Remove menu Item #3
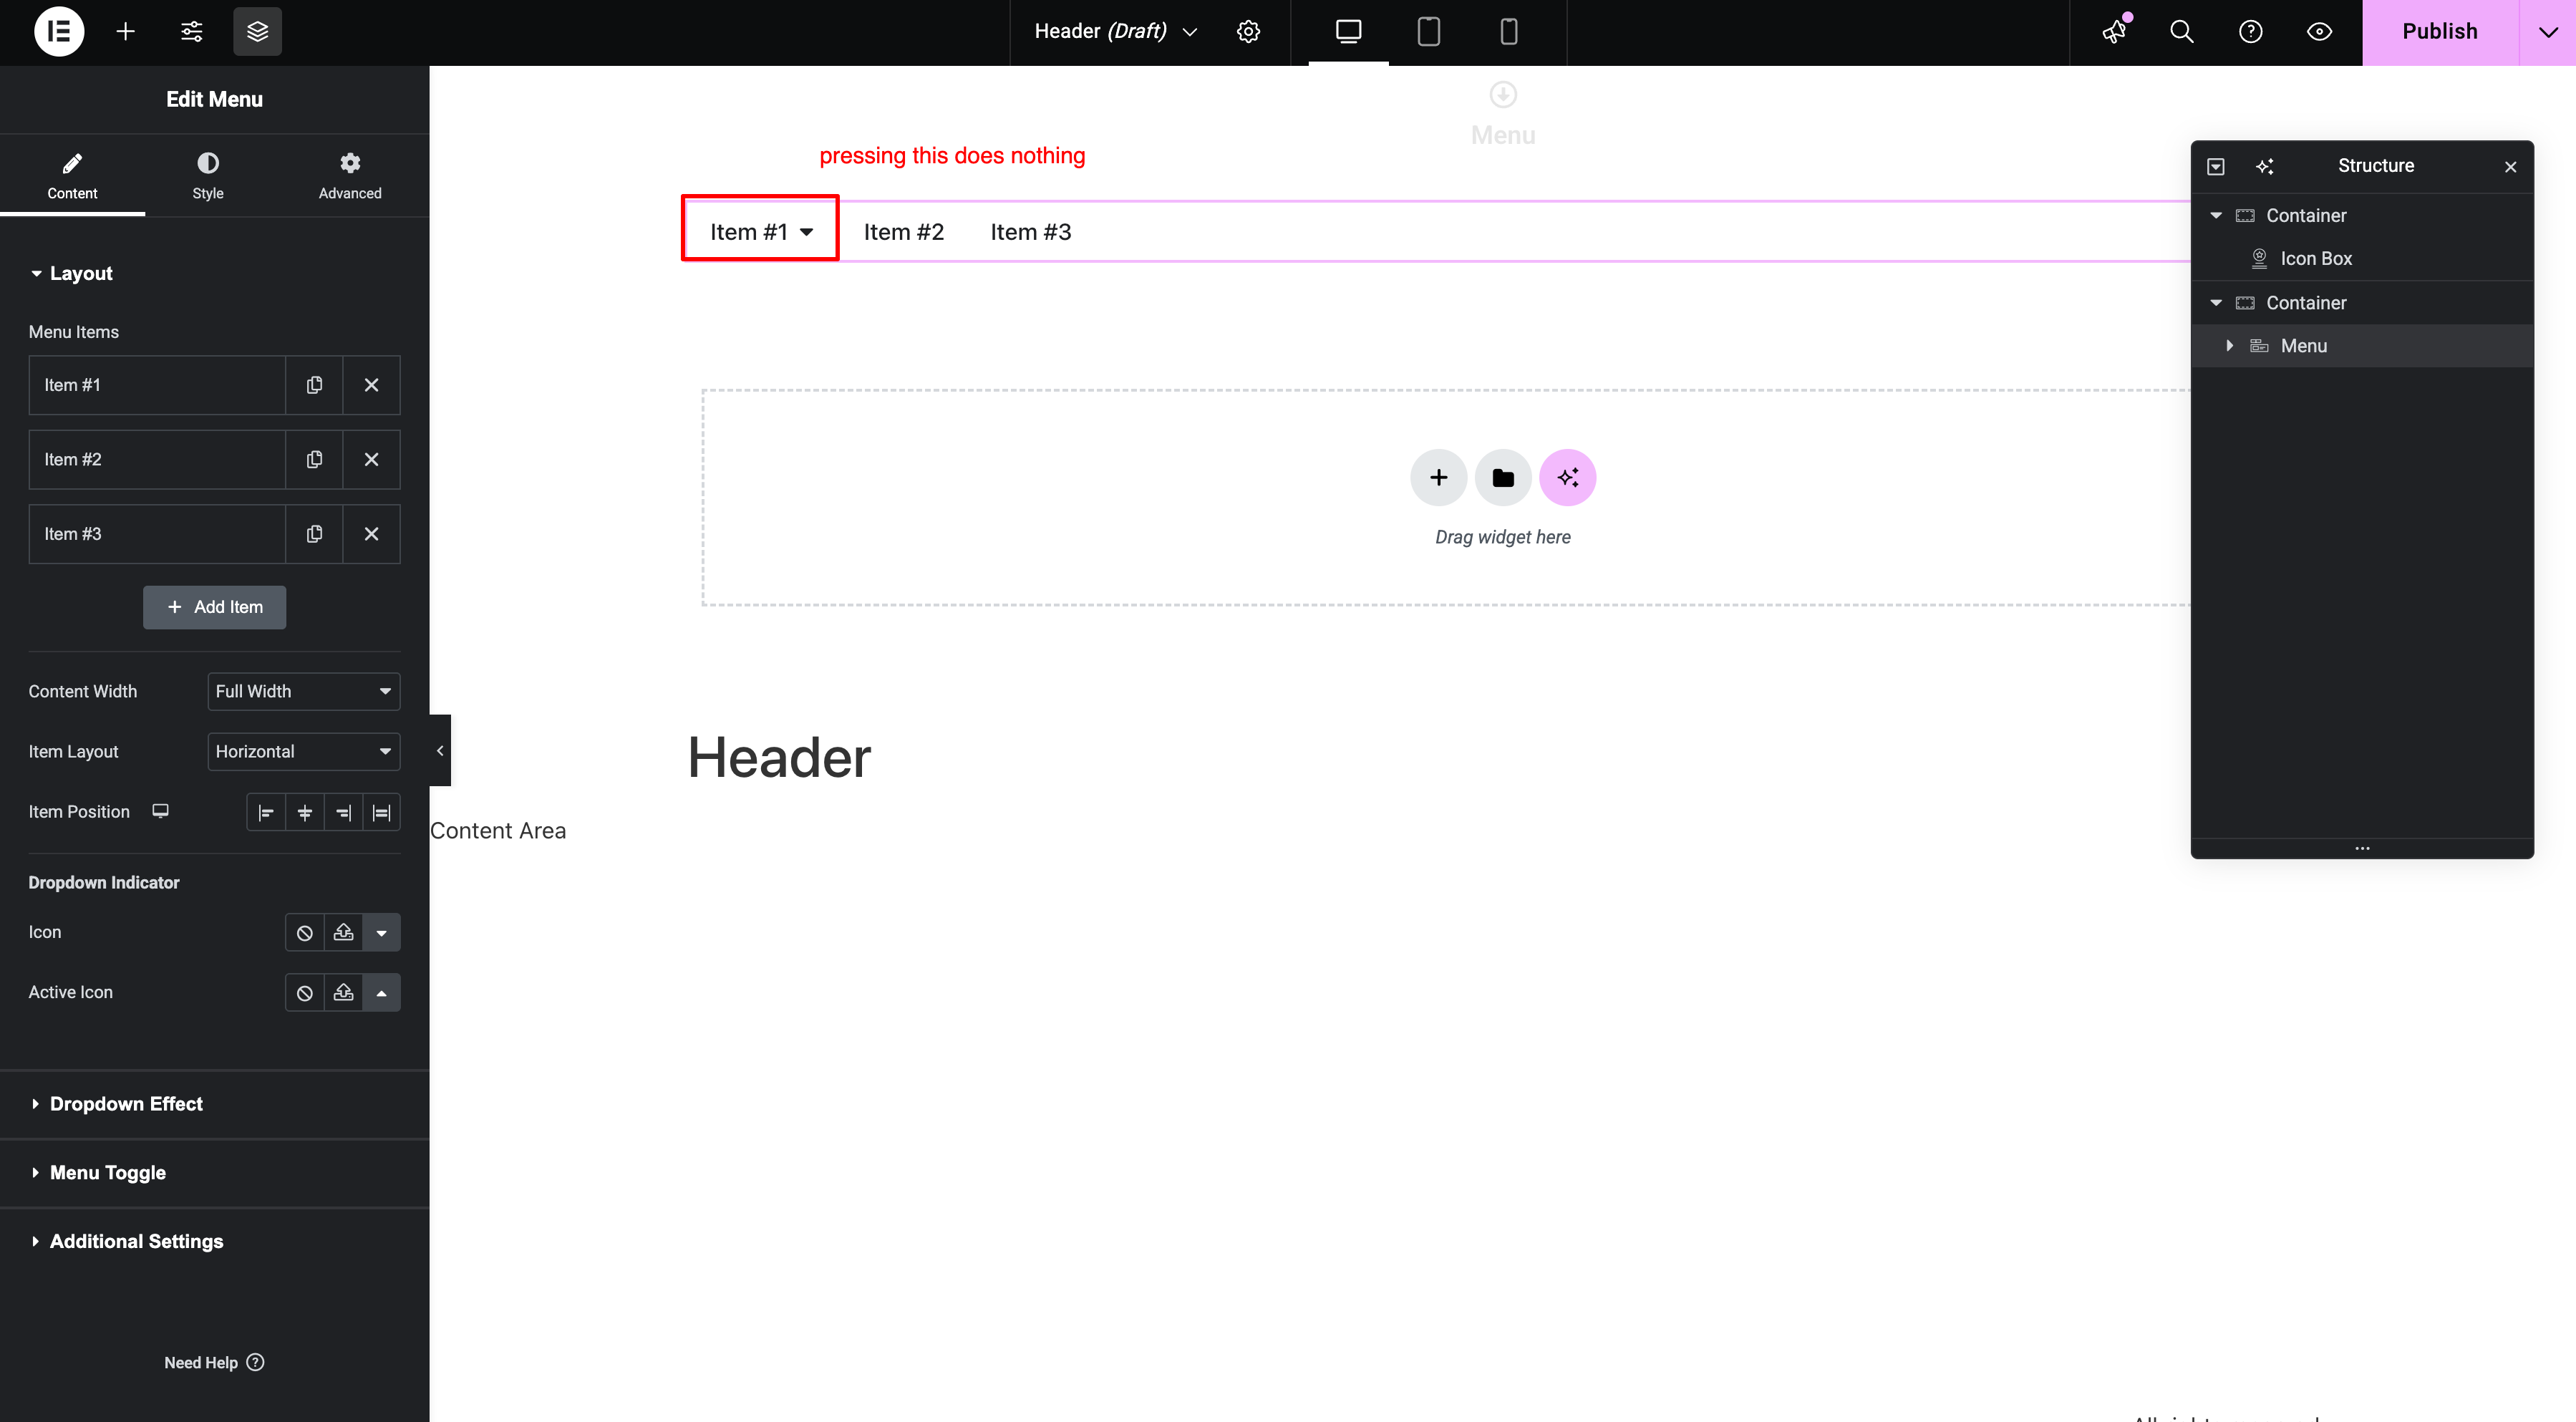 371,534
